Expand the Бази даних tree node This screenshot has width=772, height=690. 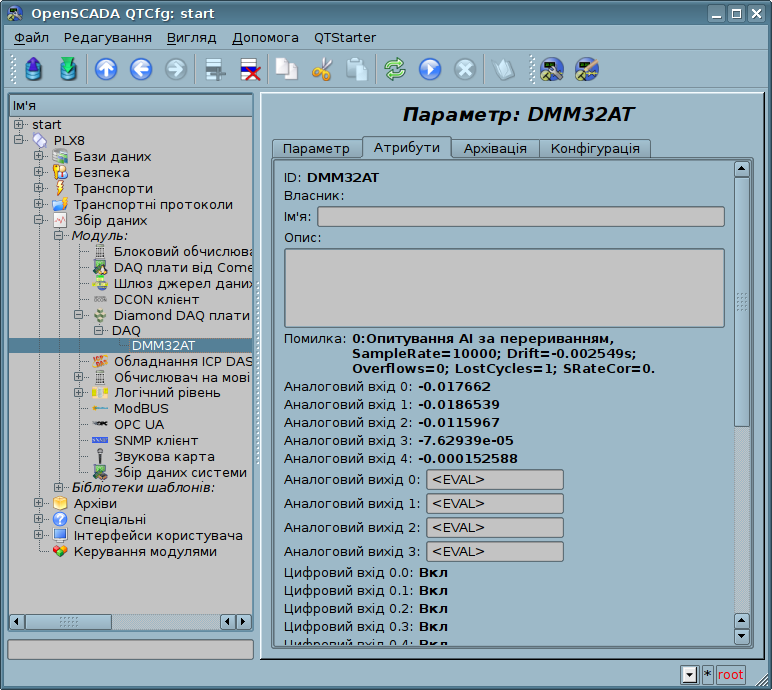[x=39, y=156]
